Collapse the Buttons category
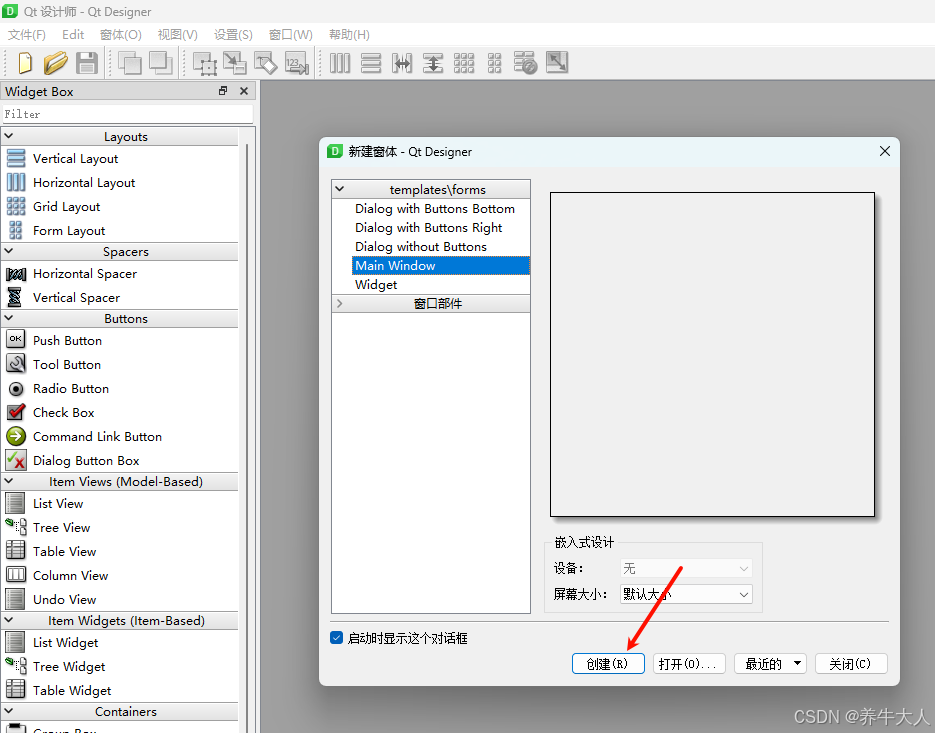 click(x=9, y=318)
